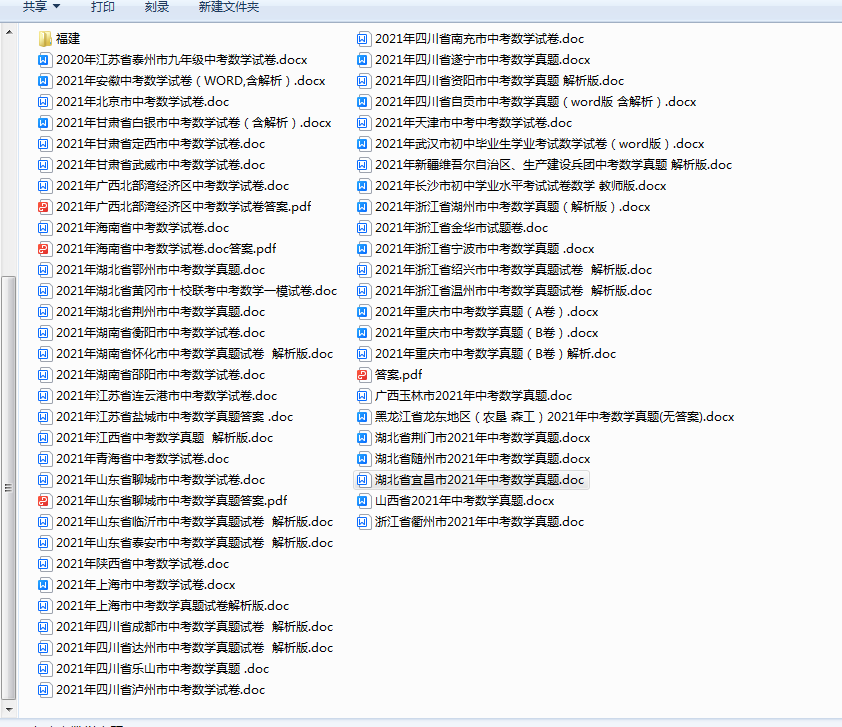Click icon of 2021年甘肃省白银市中考数学试卷（含解析）.docx
Image resolution: width=842 pixels, height=727 pixels.
tap(44, 123)
